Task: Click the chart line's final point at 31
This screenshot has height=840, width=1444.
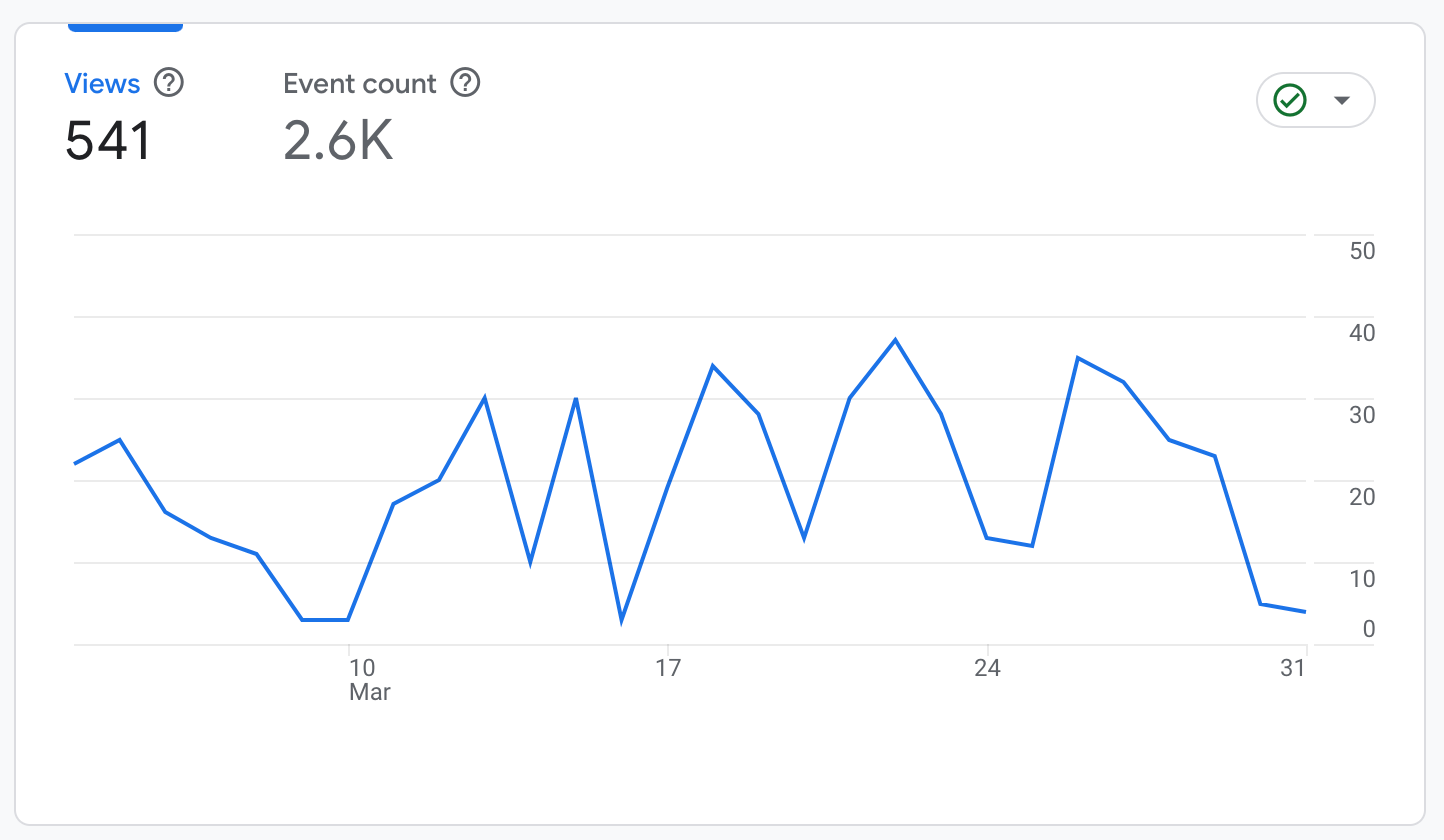Action: [1306, 612]
